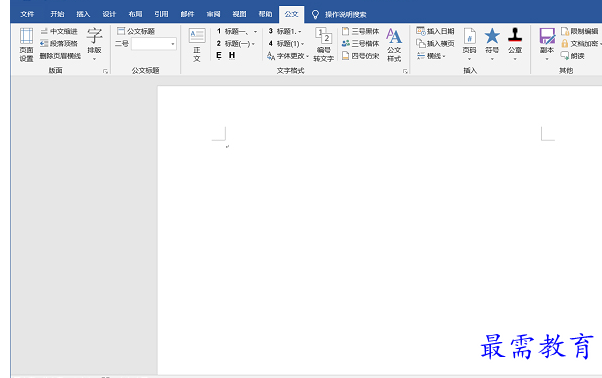602x378 pixels.
Task: Apply 三号黑体 font preset
Action: pos(361,31)
